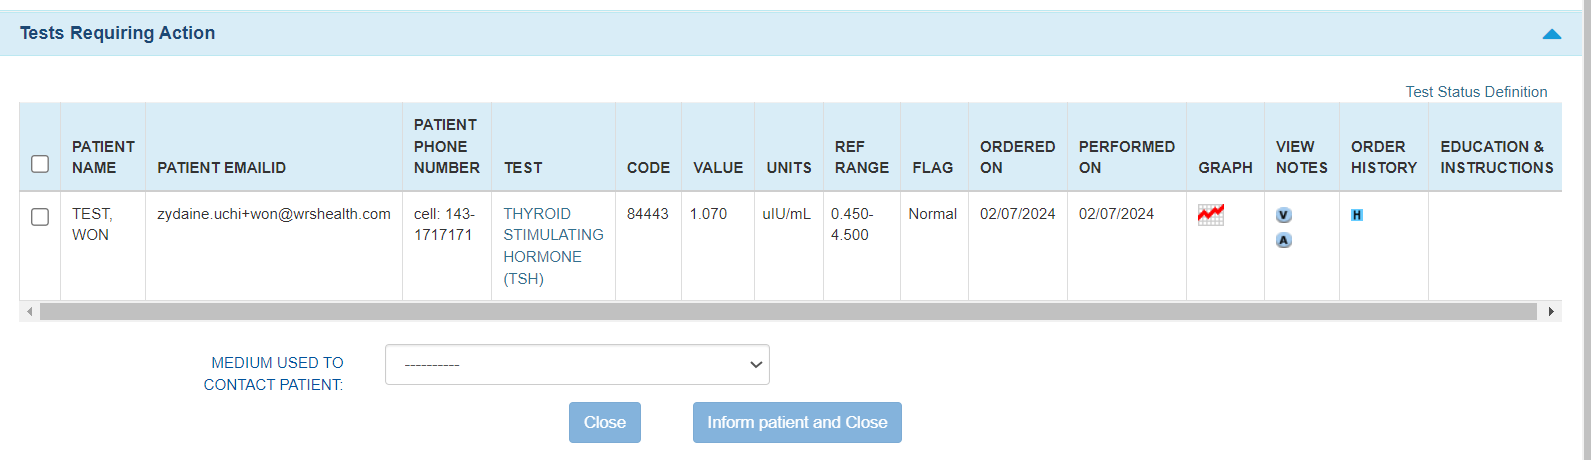Viewport: 1591px width, 460px height.
Task: Click the Ordered On column header
Action: [1017, 157]
